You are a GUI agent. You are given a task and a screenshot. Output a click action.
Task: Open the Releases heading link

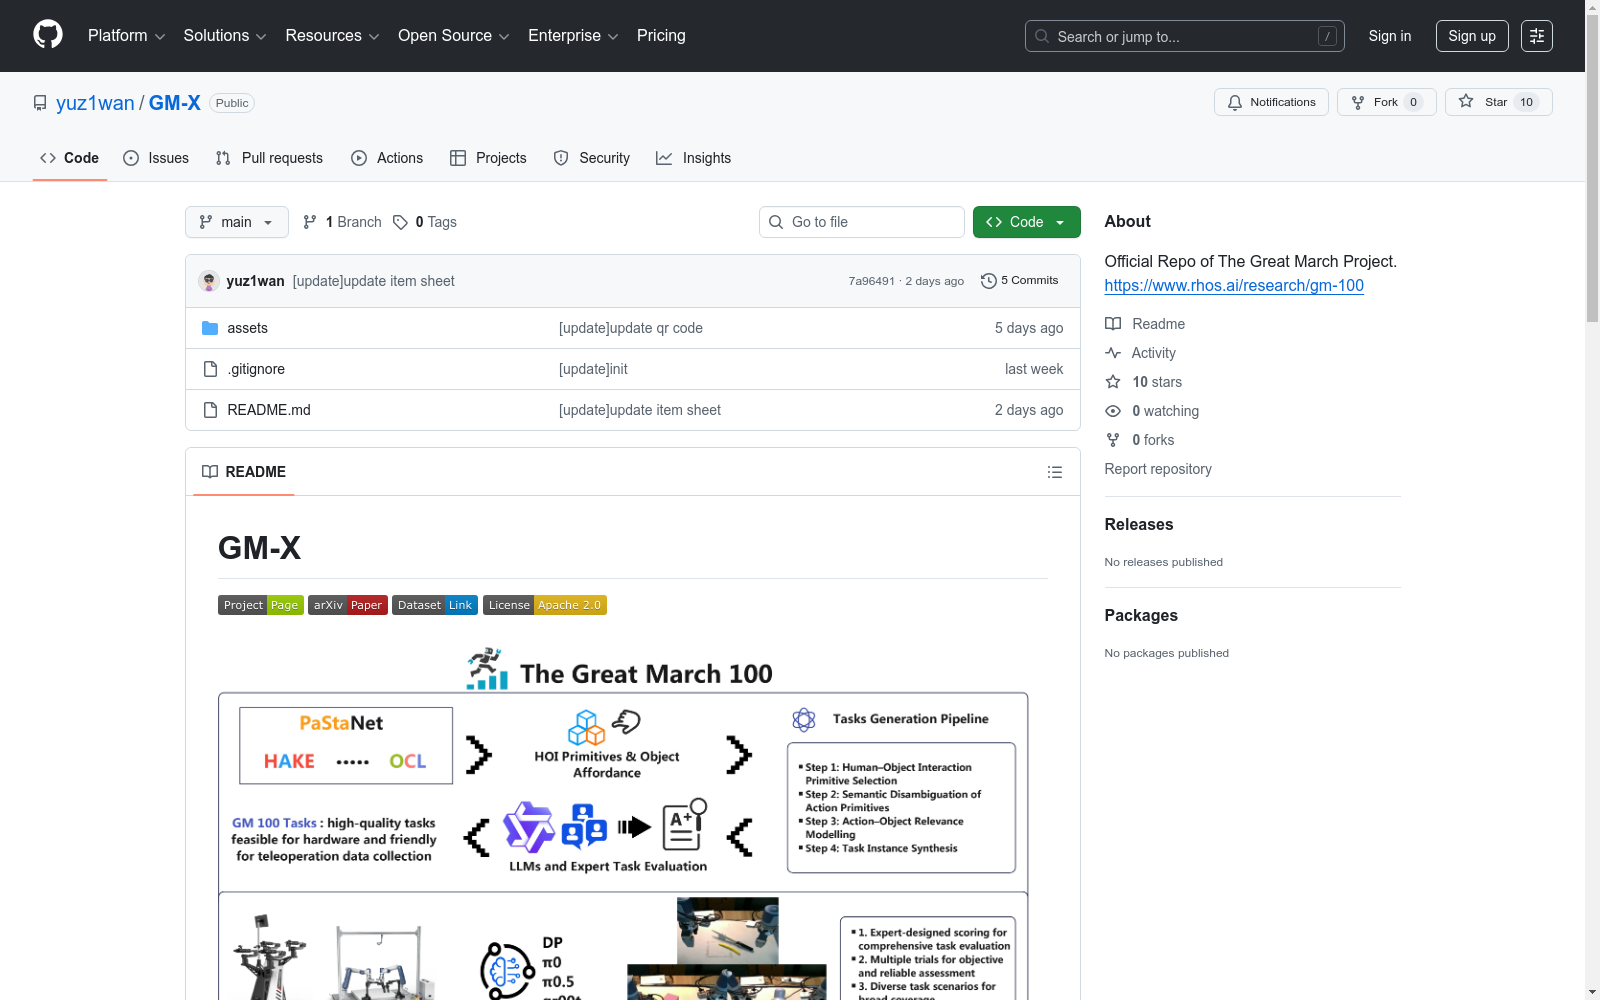pyautogui.click(x=1139, y=524)
